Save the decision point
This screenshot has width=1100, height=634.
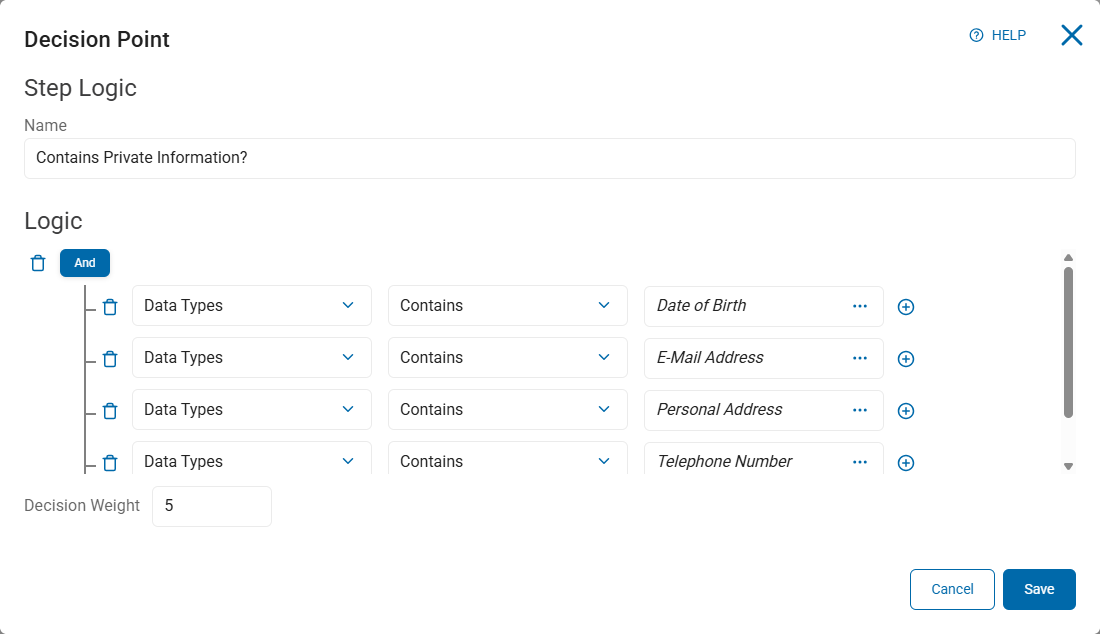click(x=1039, y=589)
